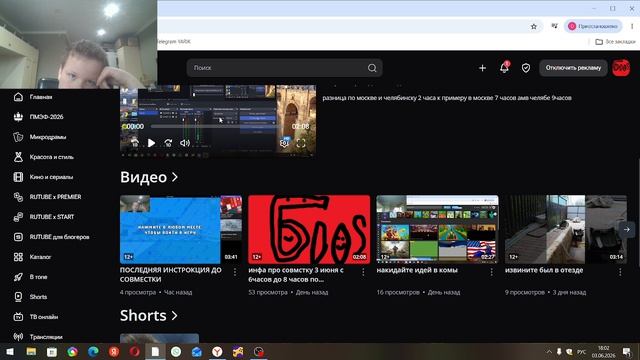Image resolution: width=640 pixels, height=360 pixels.
Task: Click title инфа про совмстку 3 июня
Action: (x=296, y=275)
